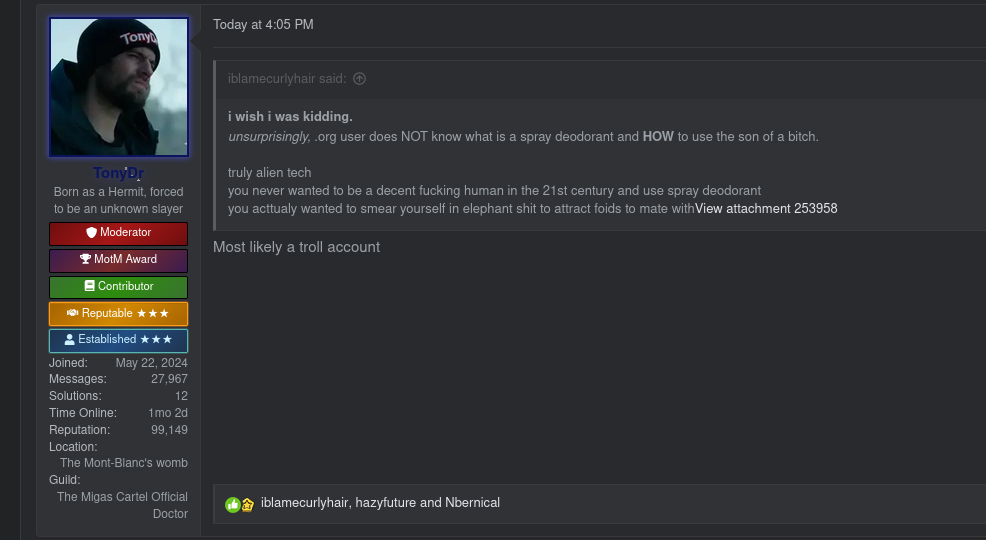Click the up-arrow icon beside quoted username
The height and width of the screenshot is (540, 986).
(x=360, y=79)
